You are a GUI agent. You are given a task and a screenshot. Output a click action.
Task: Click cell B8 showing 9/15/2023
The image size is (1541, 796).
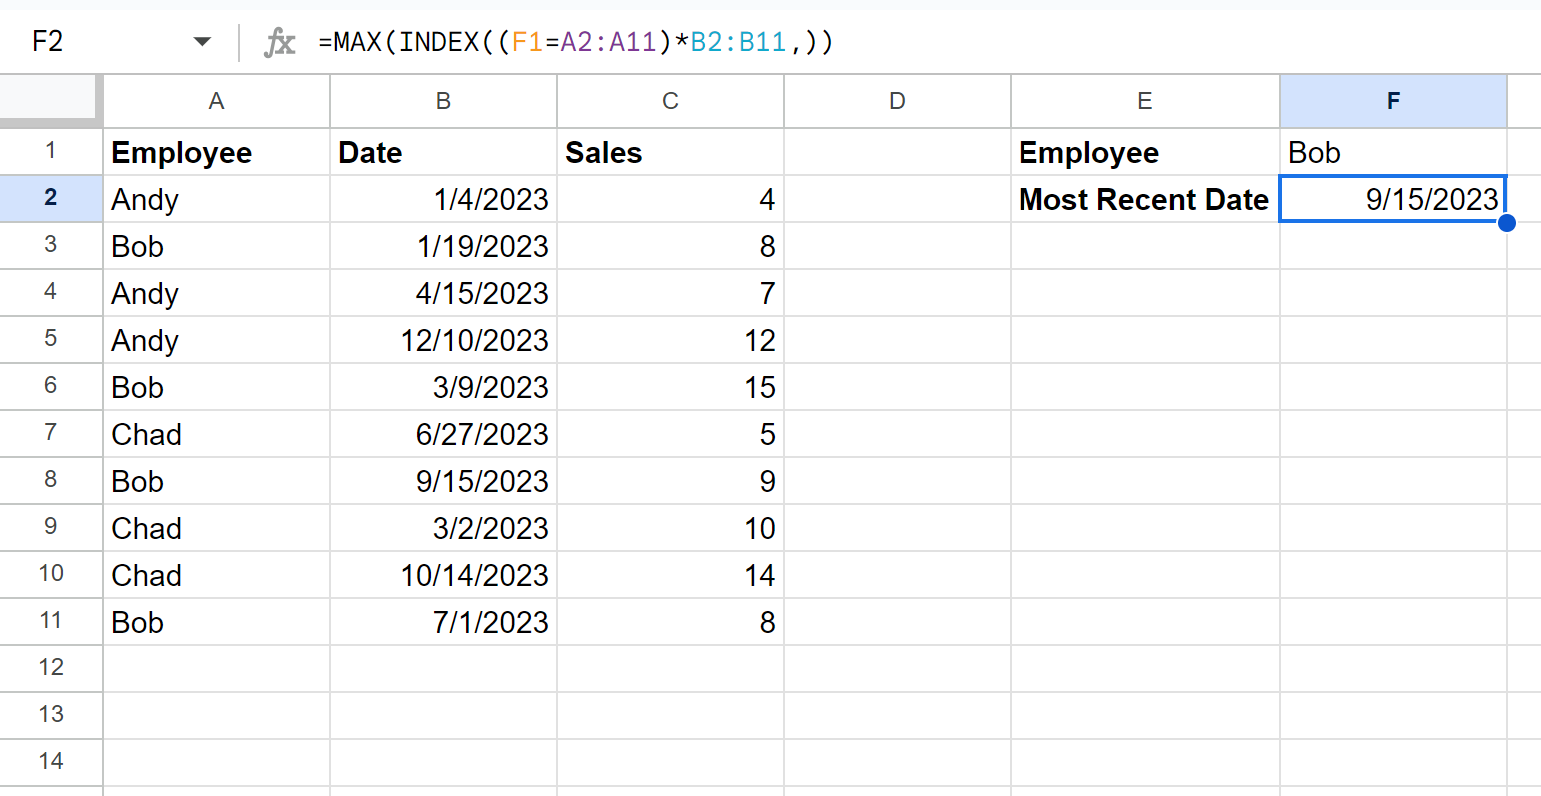point(443,481)
